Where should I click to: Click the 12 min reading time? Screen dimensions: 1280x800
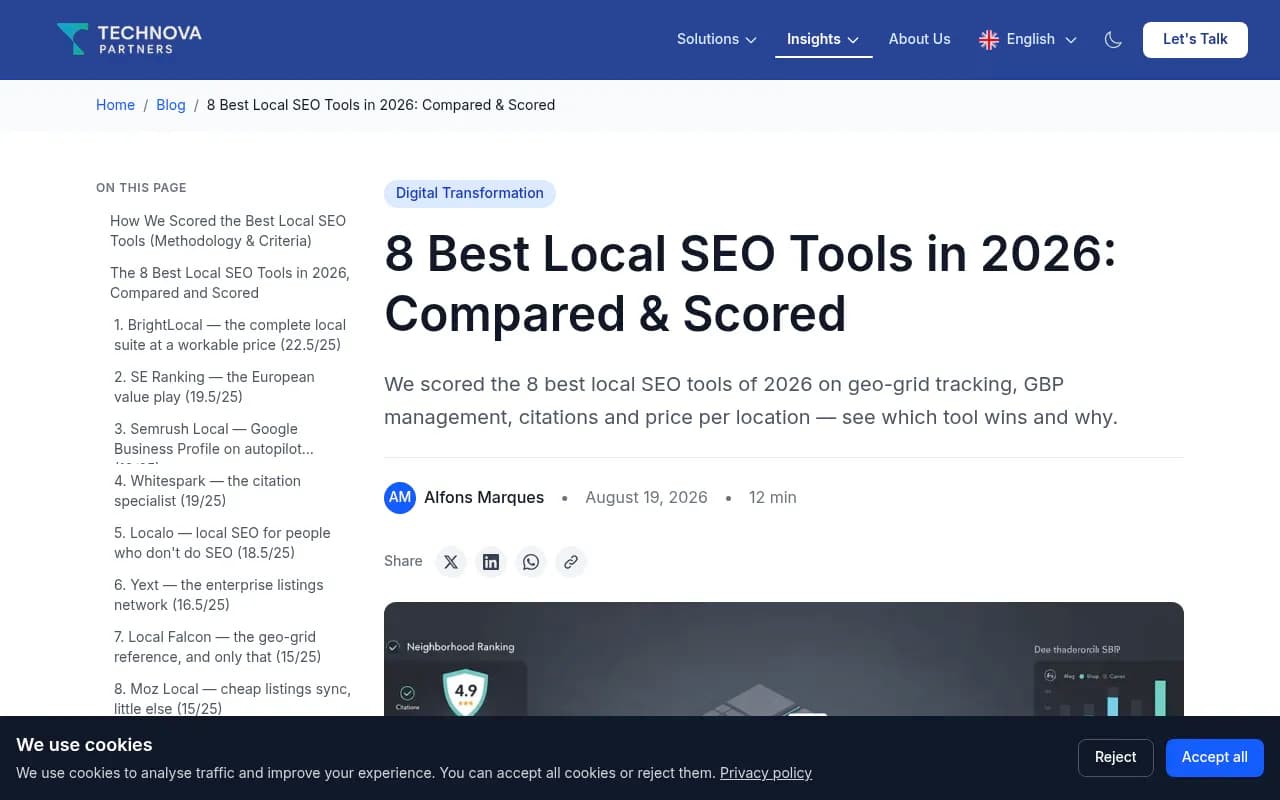(x=773, y=497)
